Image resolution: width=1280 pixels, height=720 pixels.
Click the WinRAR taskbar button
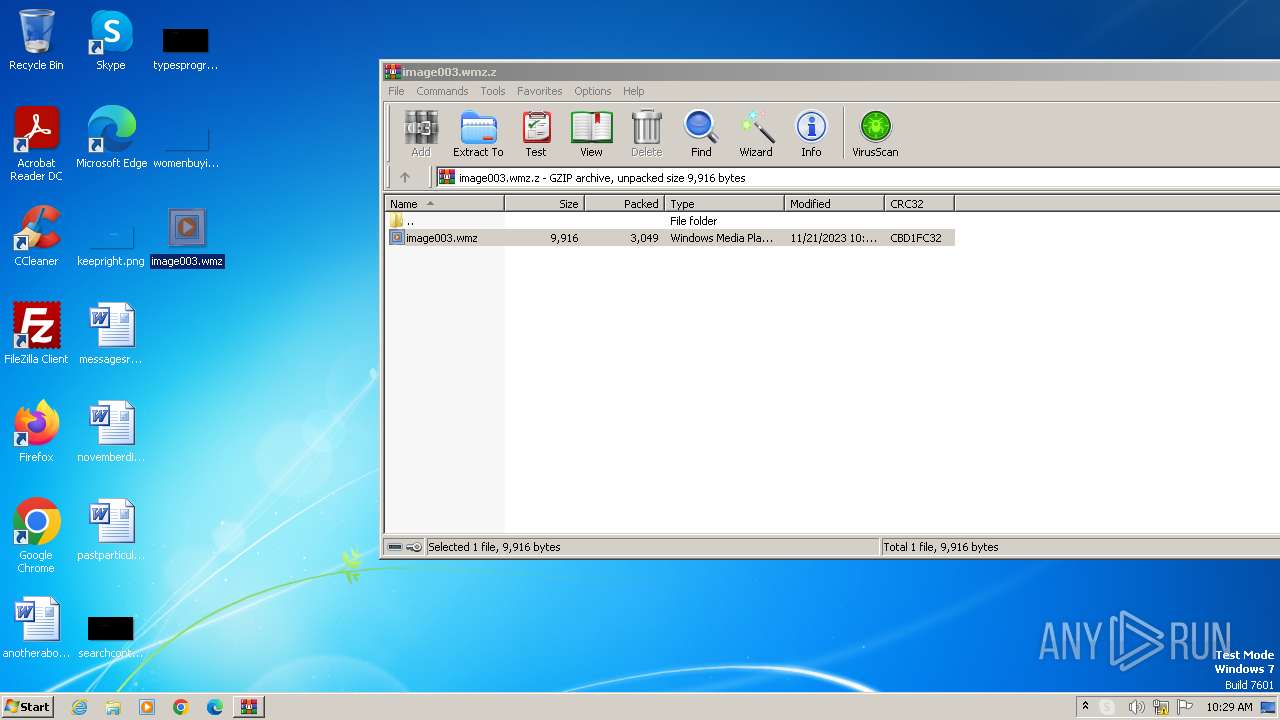point(249,707)
